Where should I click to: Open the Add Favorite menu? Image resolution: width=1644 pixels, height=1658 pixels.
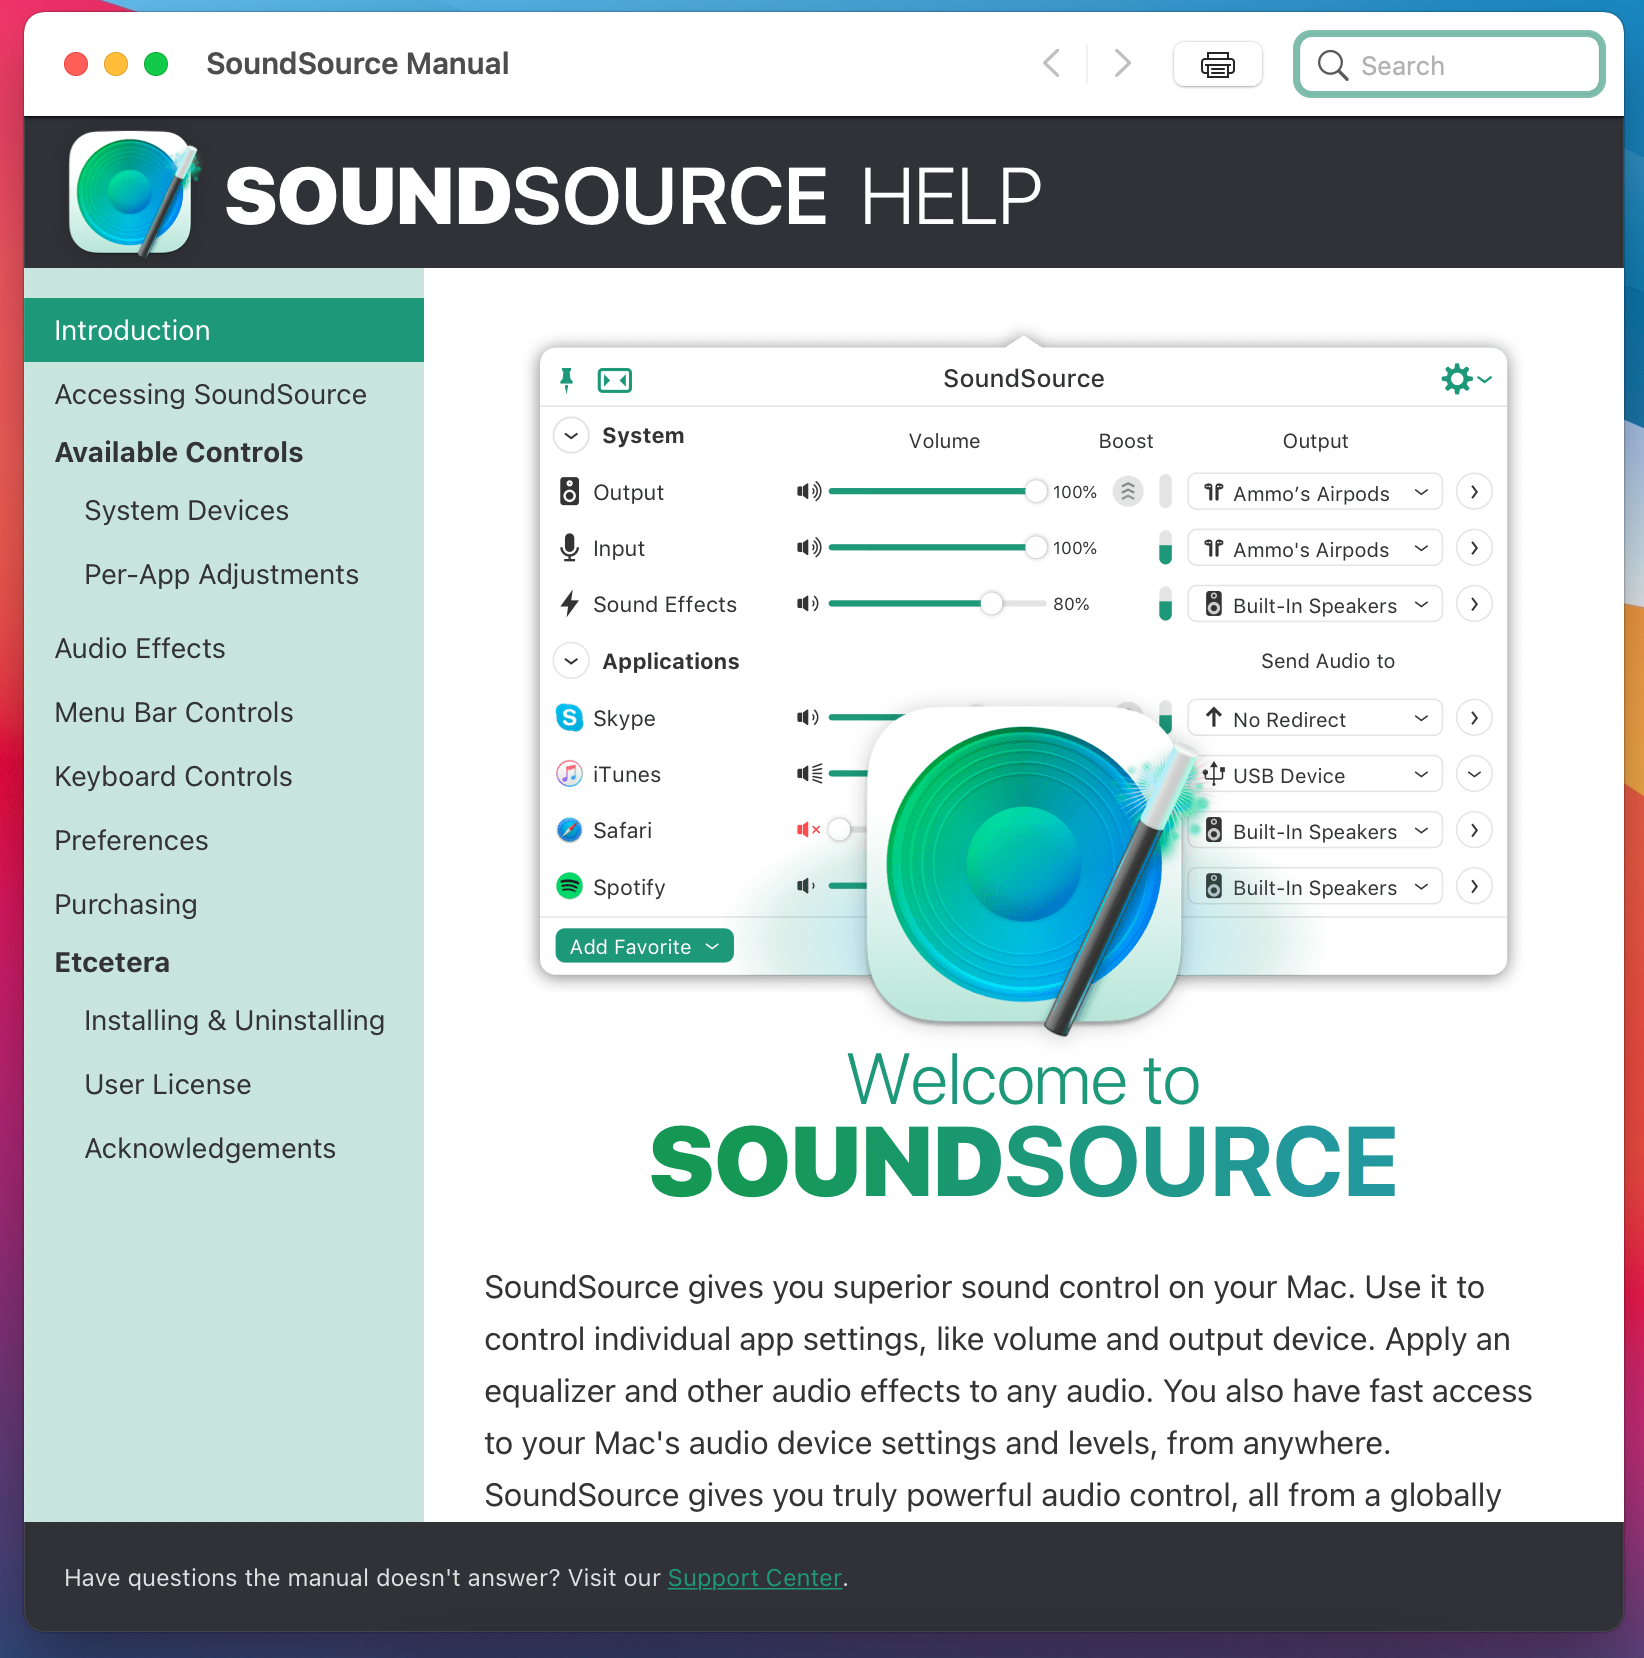click(x=644, y=946)
